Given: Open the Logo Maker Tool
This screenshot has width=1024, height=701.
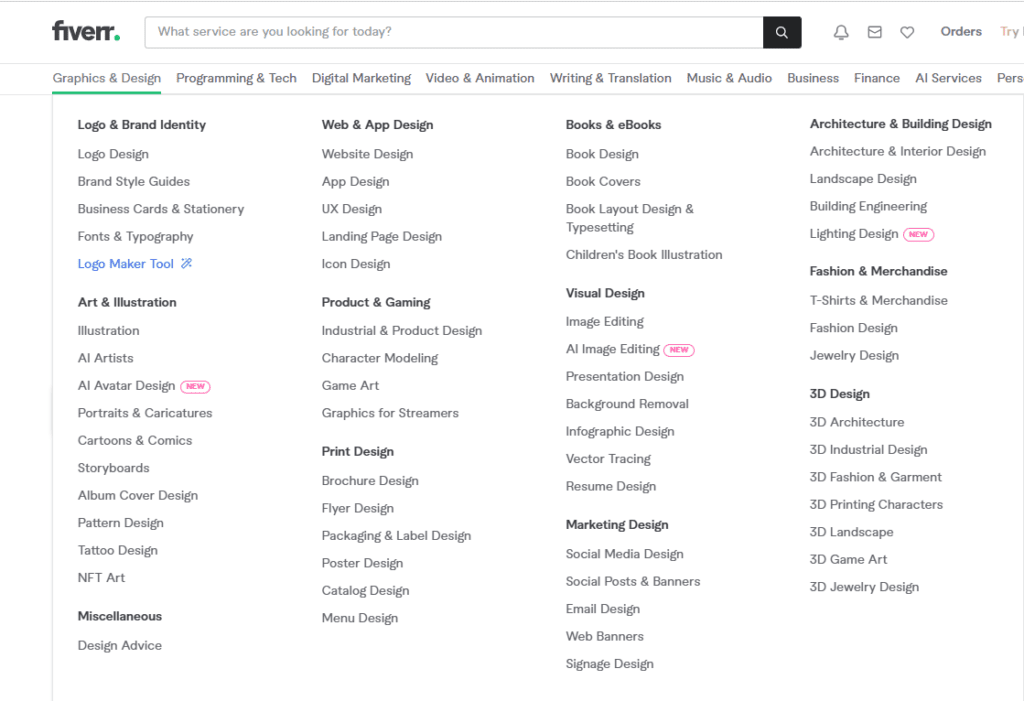Looking at the screenshot, I should coord(126,263).
